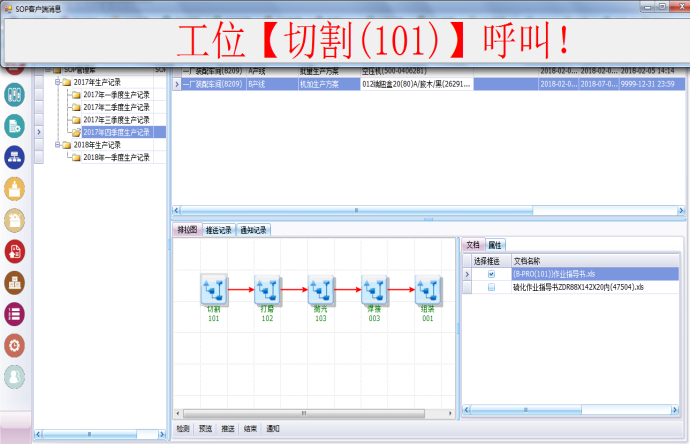Open the 属性 tab in document panel
690x444 pixels.
[x=495, y=245]
